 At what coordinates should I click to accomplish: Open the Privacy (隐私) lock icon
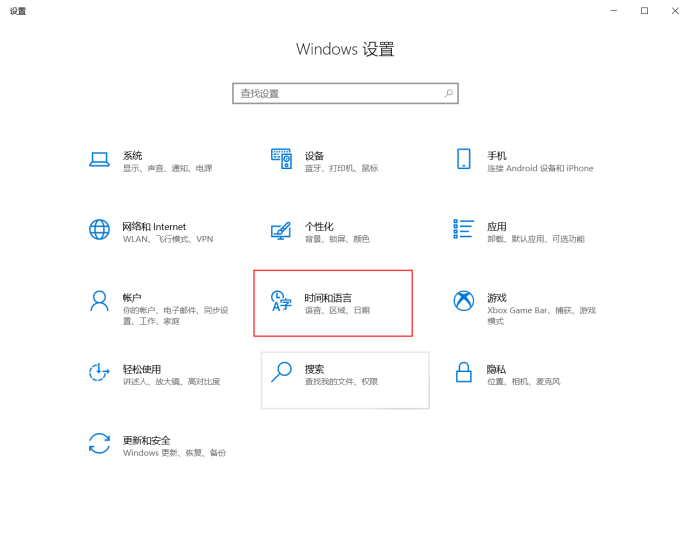(463, 372)
